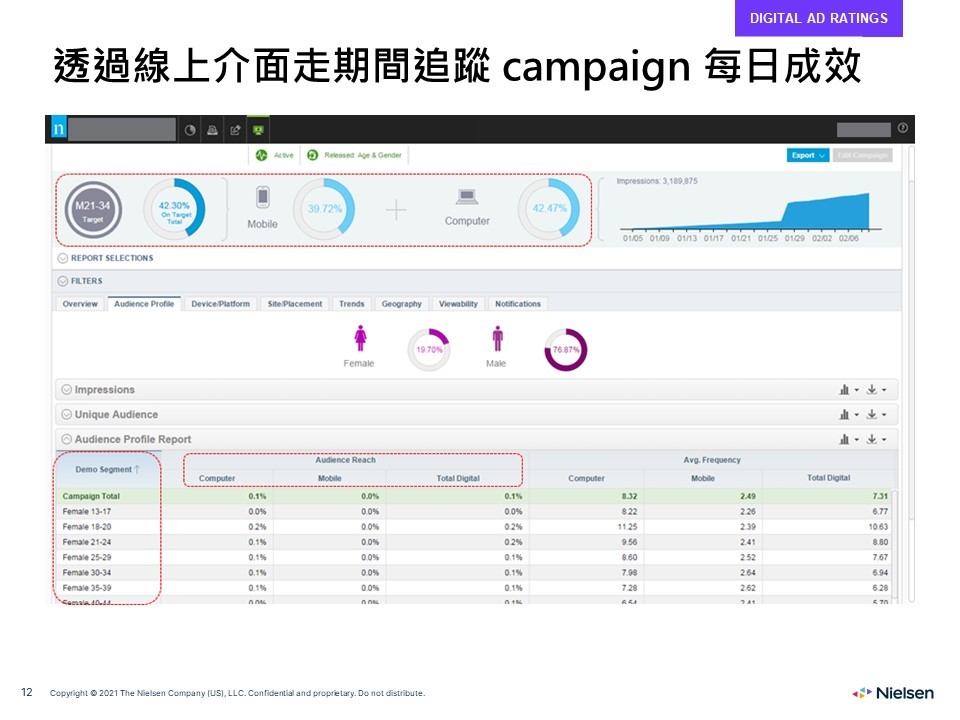Click the 8.32 Campaign Total frequency value

pyautogui.click(x=629, y=497)
